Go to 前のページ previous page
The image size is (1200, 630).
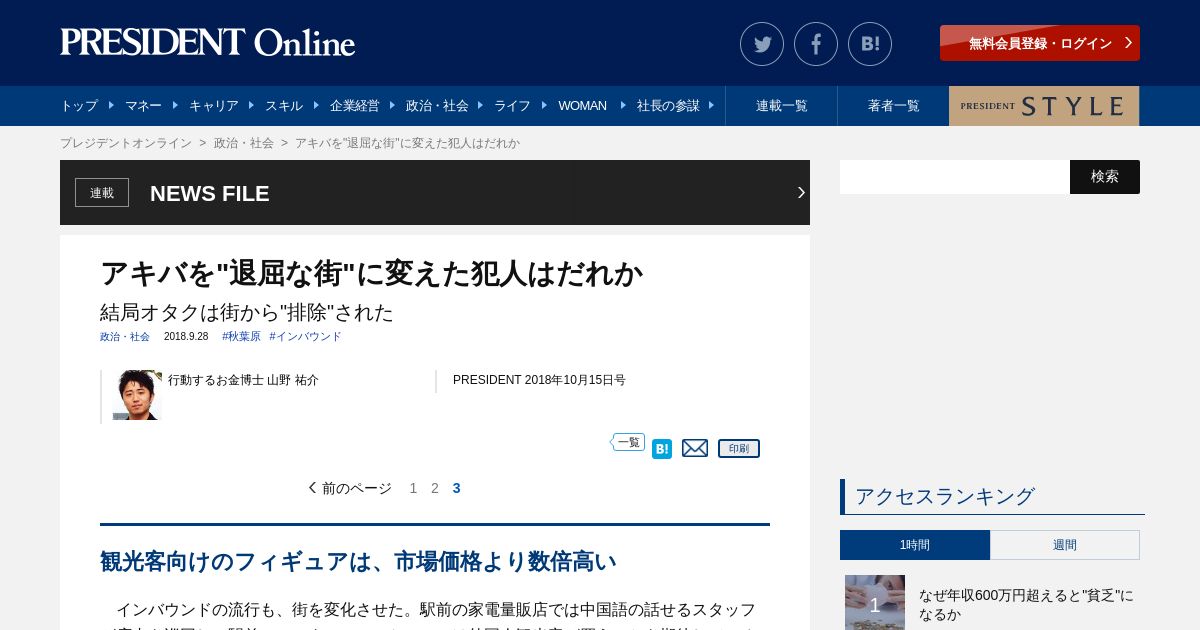coord(350,488)
